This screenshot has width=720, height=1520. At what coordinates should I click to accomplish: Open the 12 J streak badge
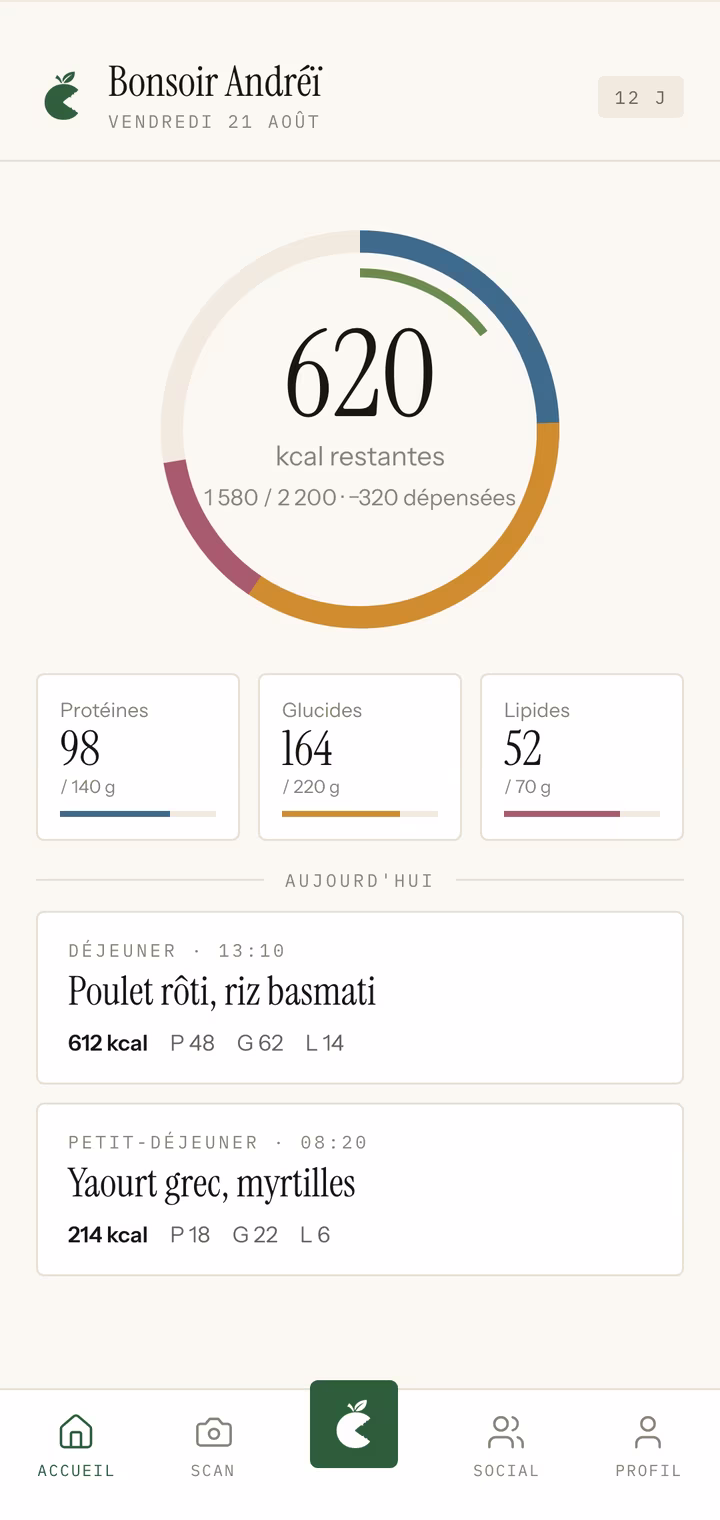point(641,97)
